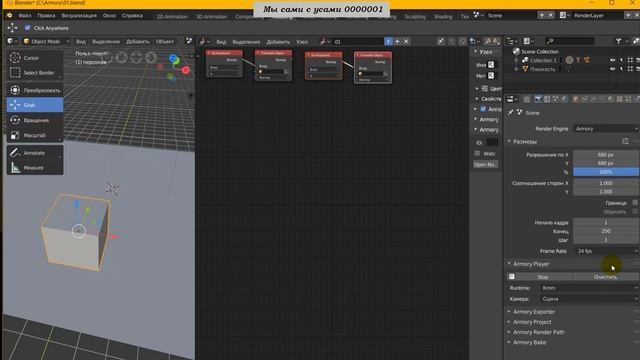Enable the Граница checkbox

click(x=635, y=202)
